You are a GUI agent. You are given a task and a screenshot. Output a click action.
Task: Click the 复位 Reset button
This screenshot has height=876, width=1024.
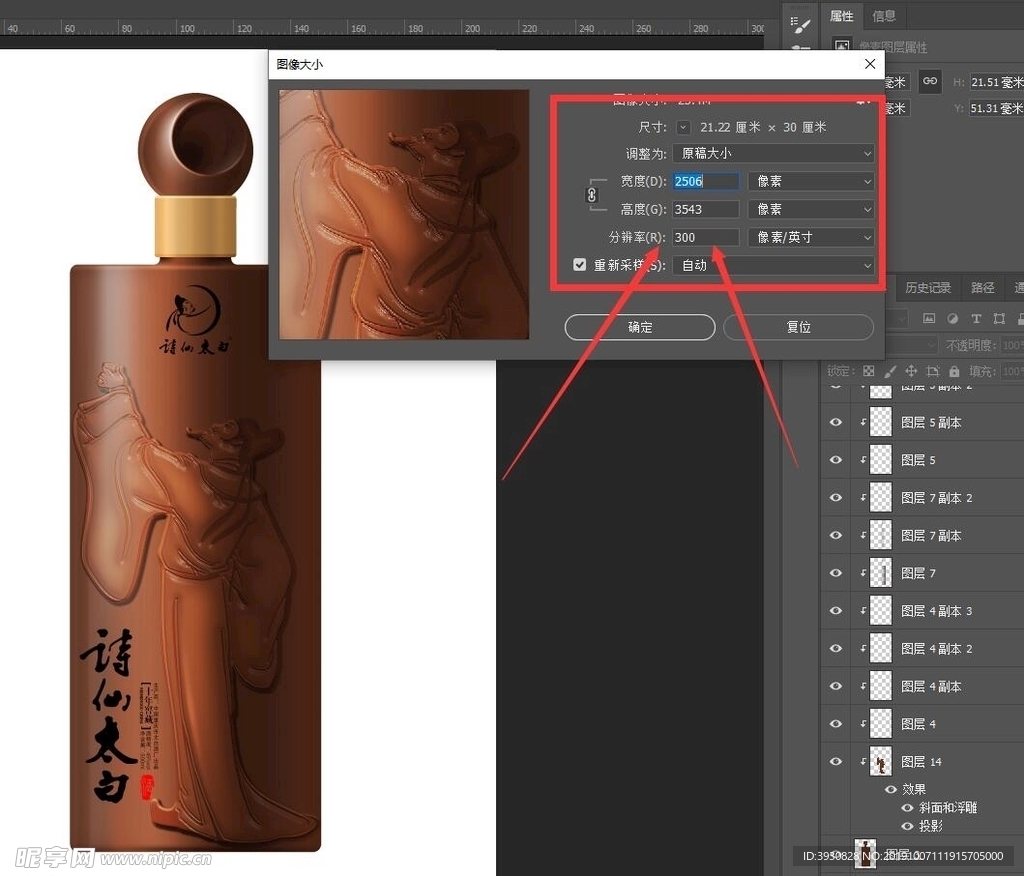[x=798, y=327]
